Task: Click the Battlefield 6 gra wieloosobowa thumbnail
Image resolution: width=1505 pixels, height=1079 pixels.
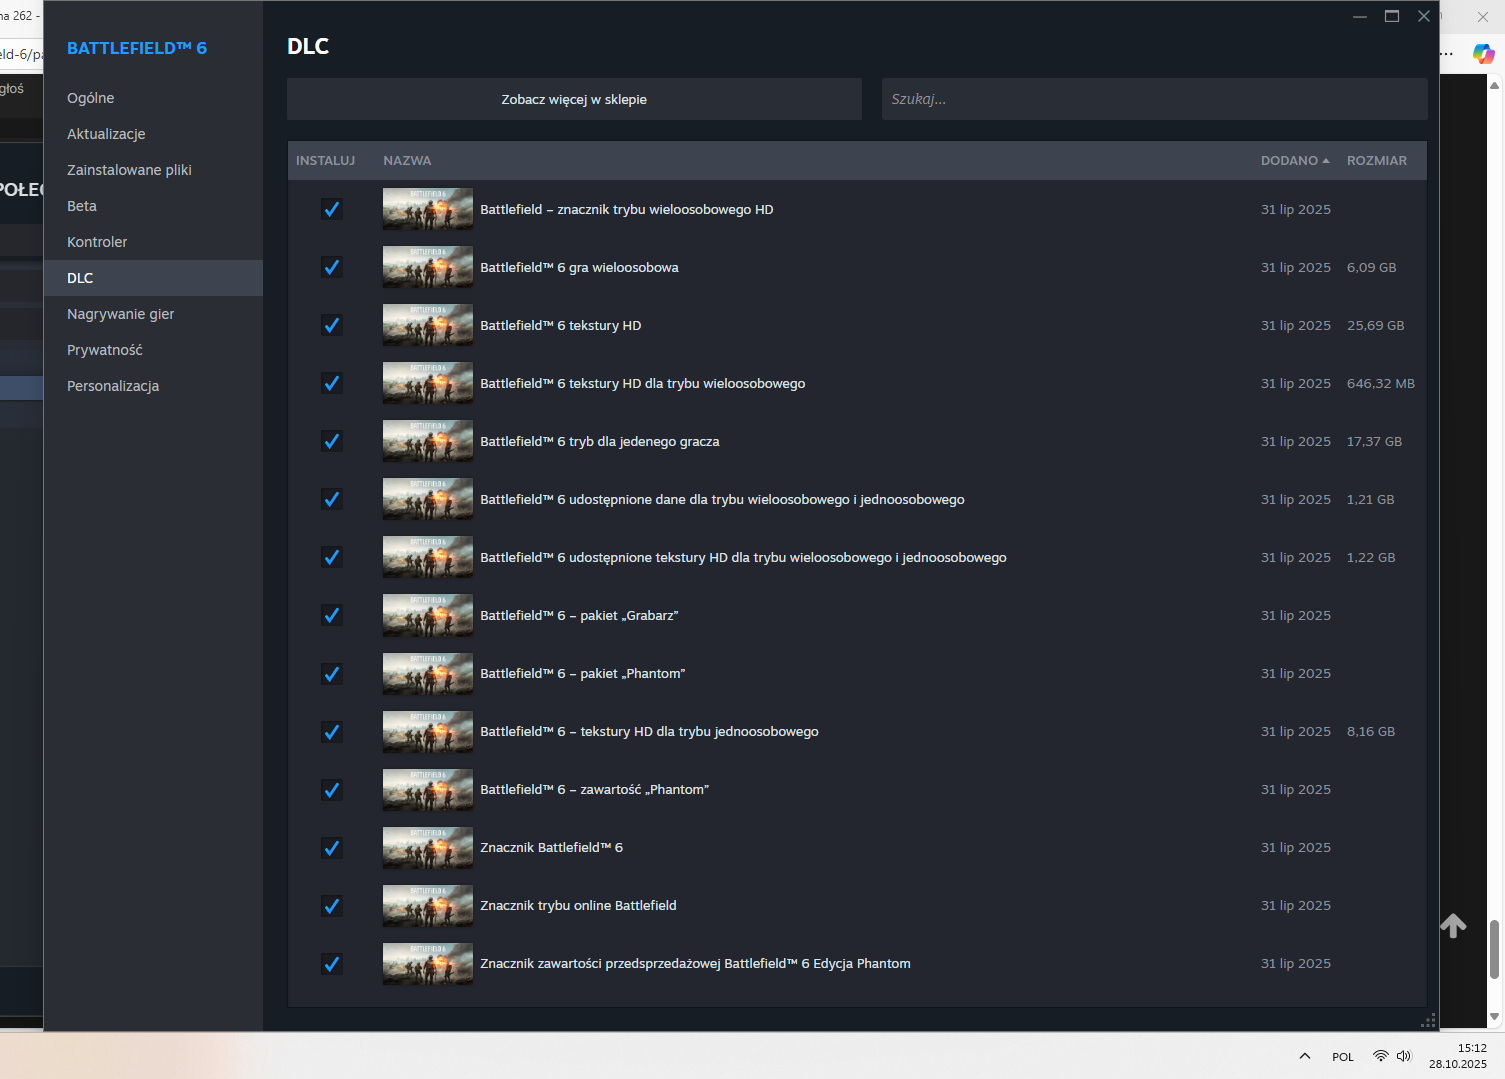Action: (428, 267)
